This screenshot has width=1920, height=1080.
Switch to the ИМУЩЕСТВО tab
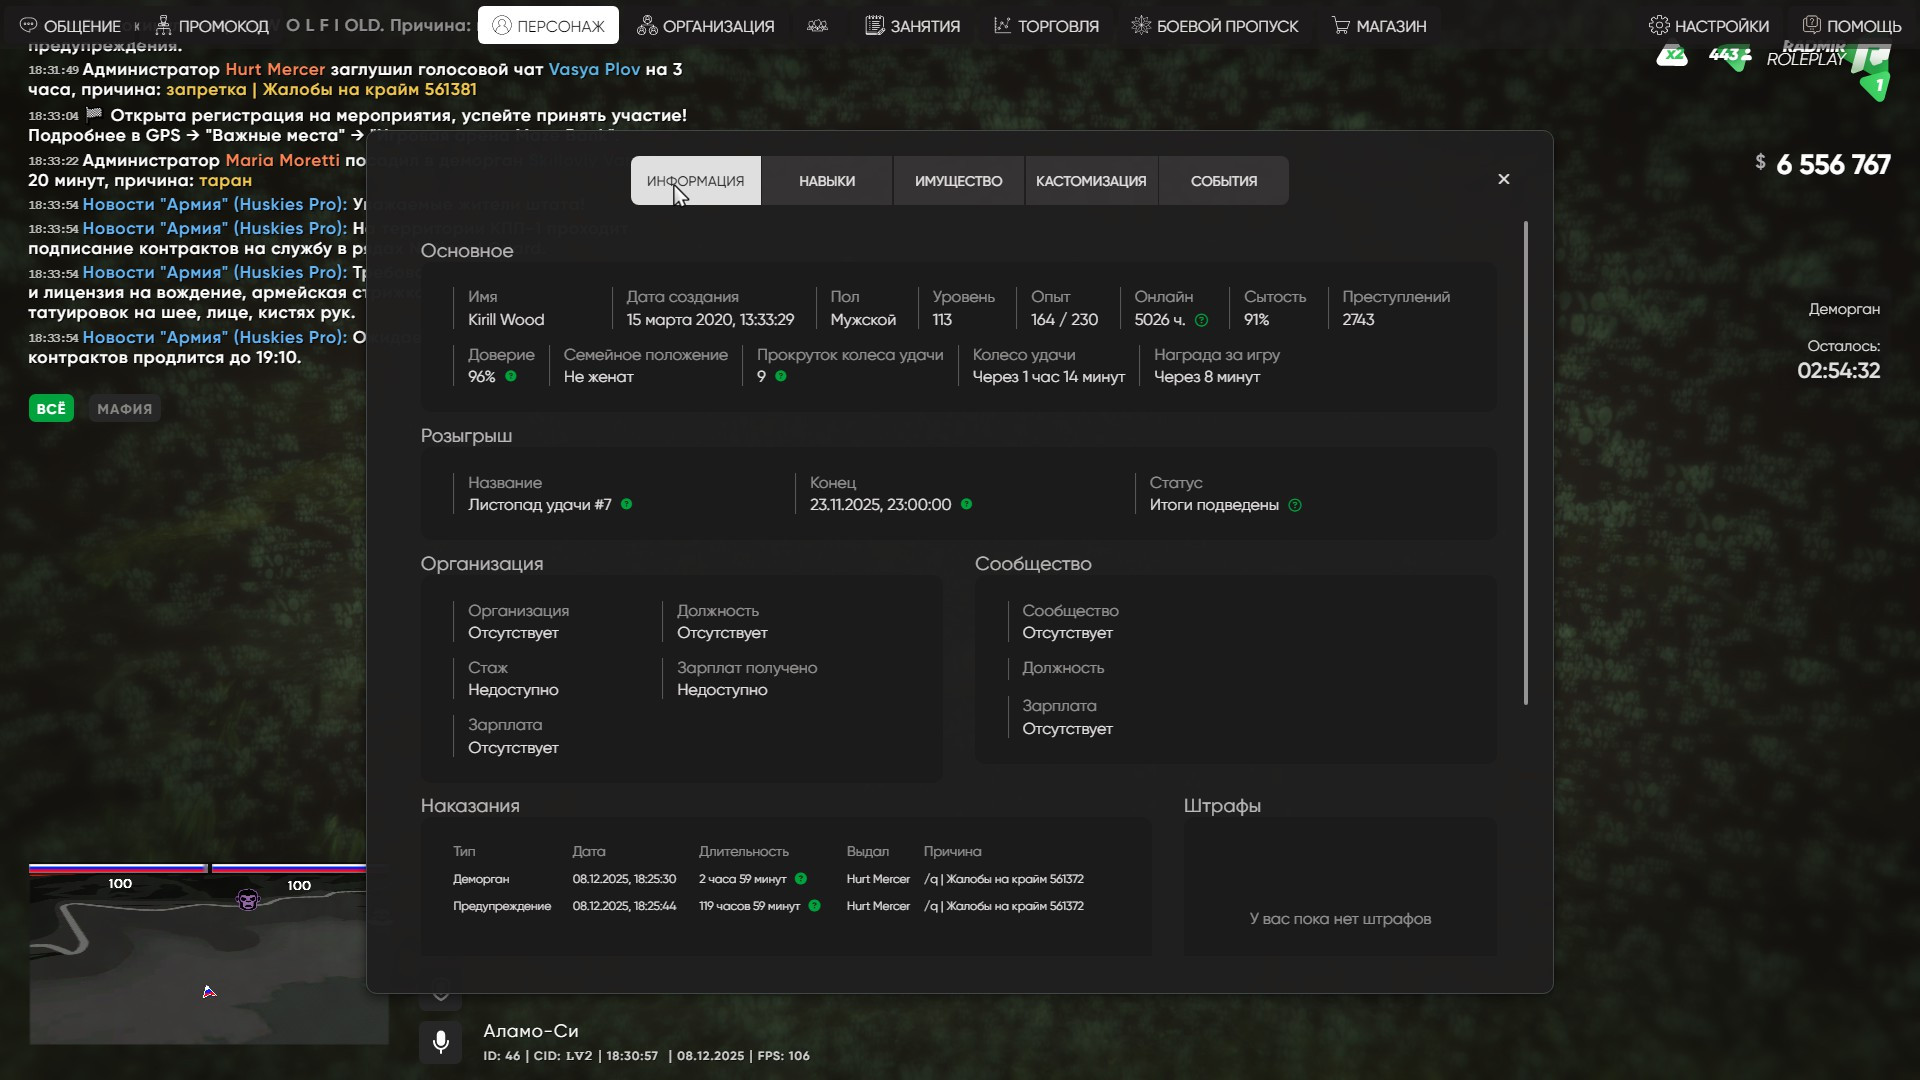pos(958,181)
